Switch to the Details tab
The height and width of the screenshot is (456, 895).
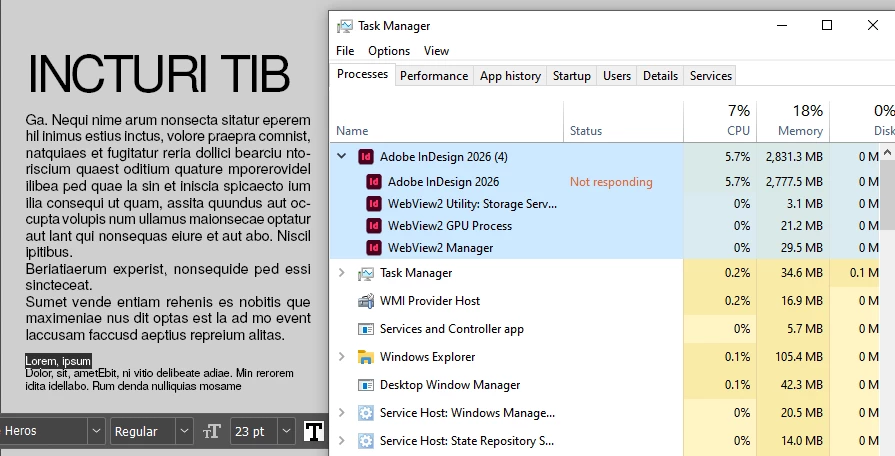coord(660,76)
